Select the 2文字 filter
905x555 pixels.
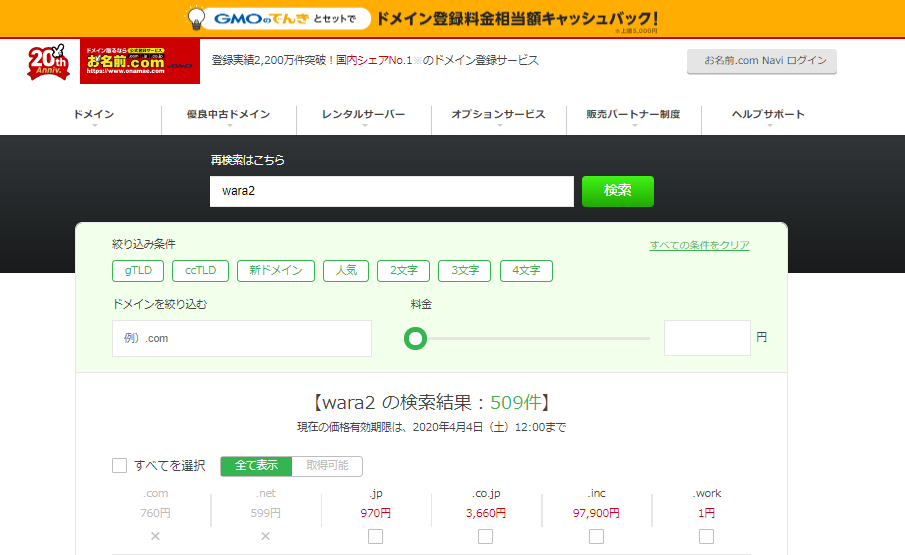(x=403, y=271)
